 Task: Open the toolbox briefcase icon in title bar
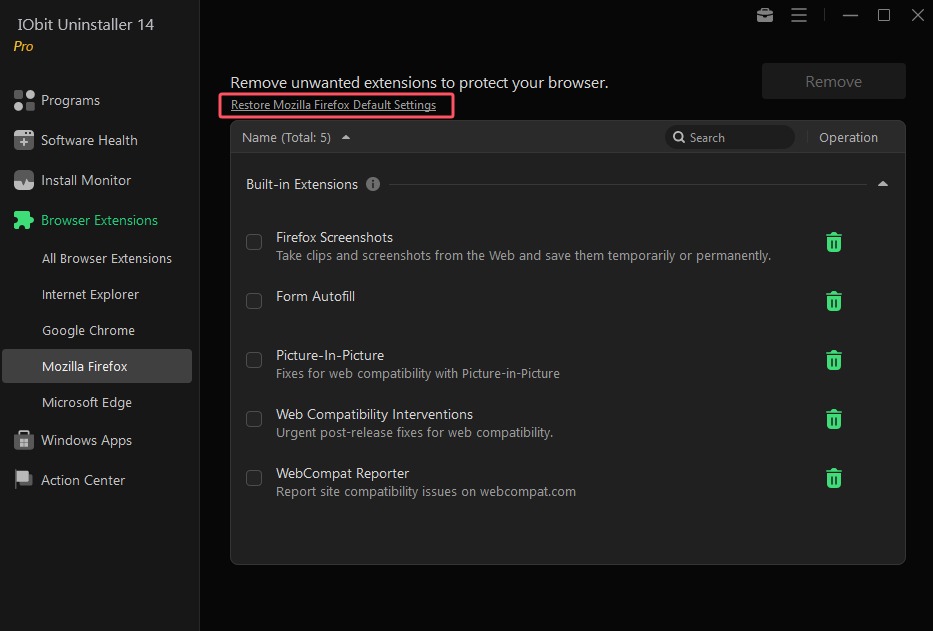point(765,15)
